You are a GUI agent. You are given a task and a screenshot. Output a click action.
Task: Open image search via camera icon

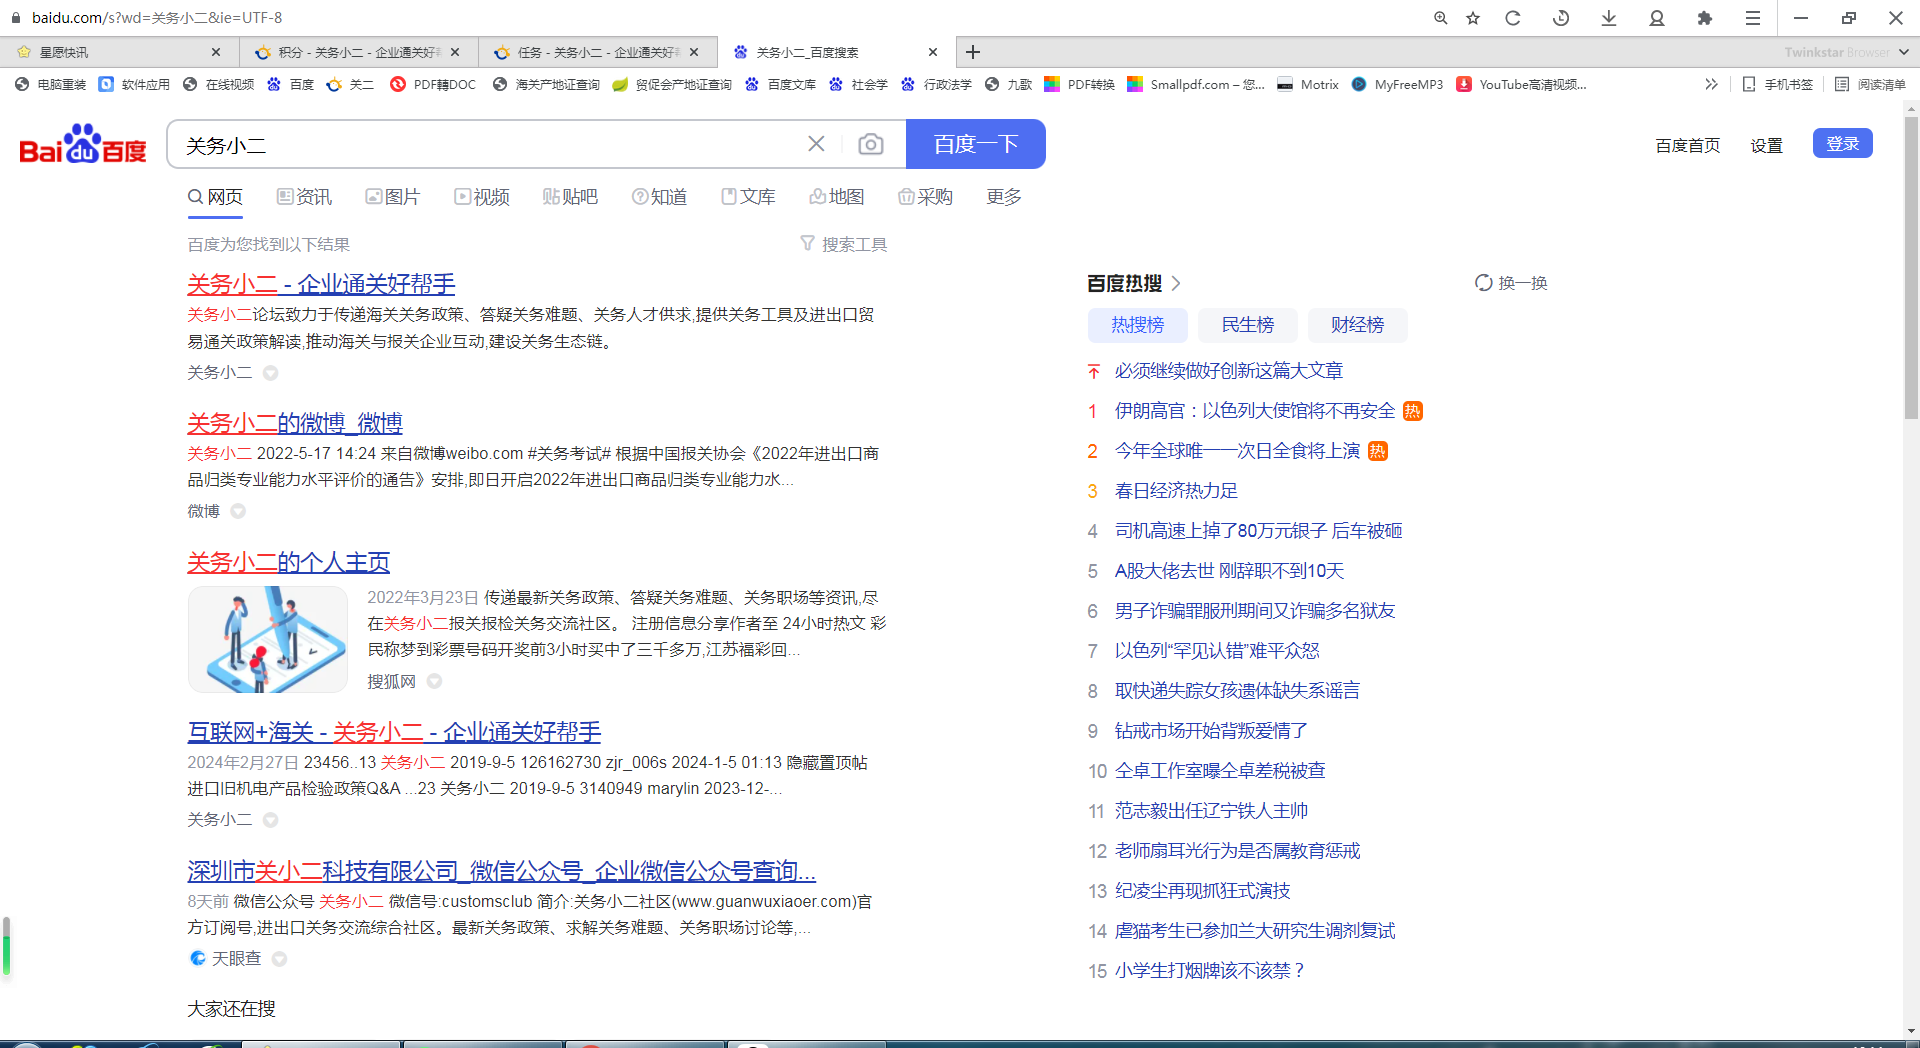[x=871, y=144]
